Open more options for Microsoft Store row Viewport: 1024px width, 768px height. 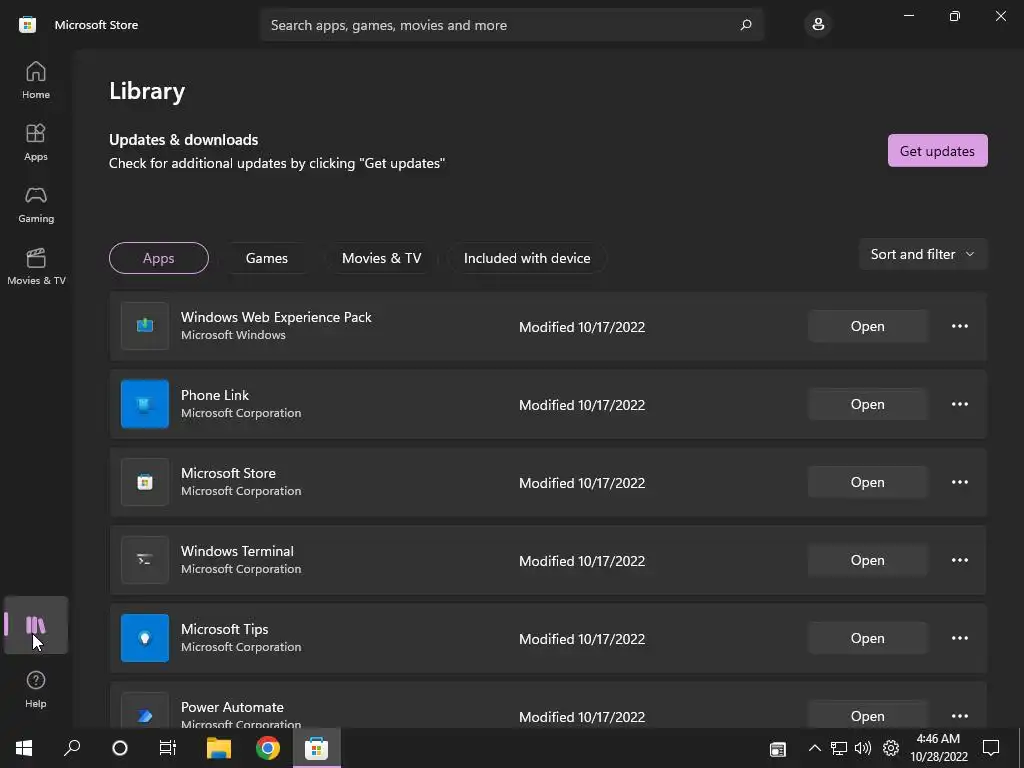point(959,482)
